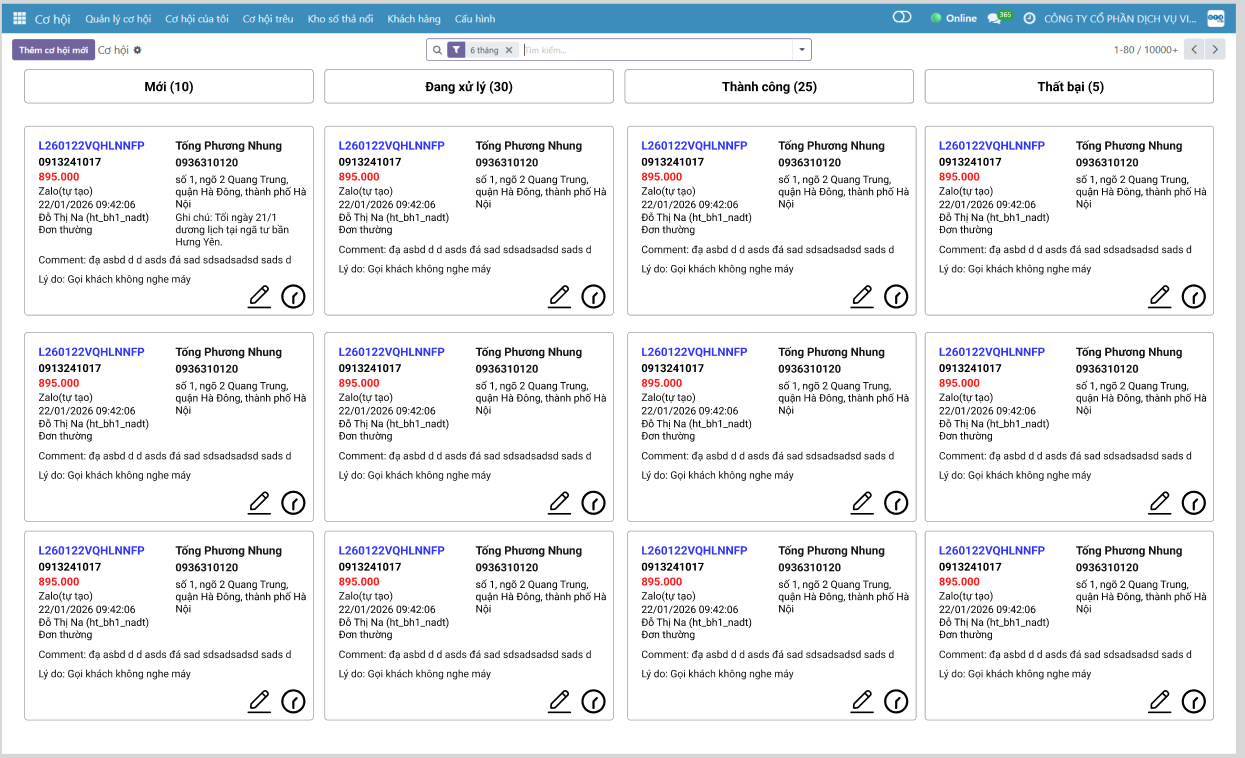Click the chat messages icon with 365 badge
This screenshot has width=1245, height=758.
click(994, 18)
